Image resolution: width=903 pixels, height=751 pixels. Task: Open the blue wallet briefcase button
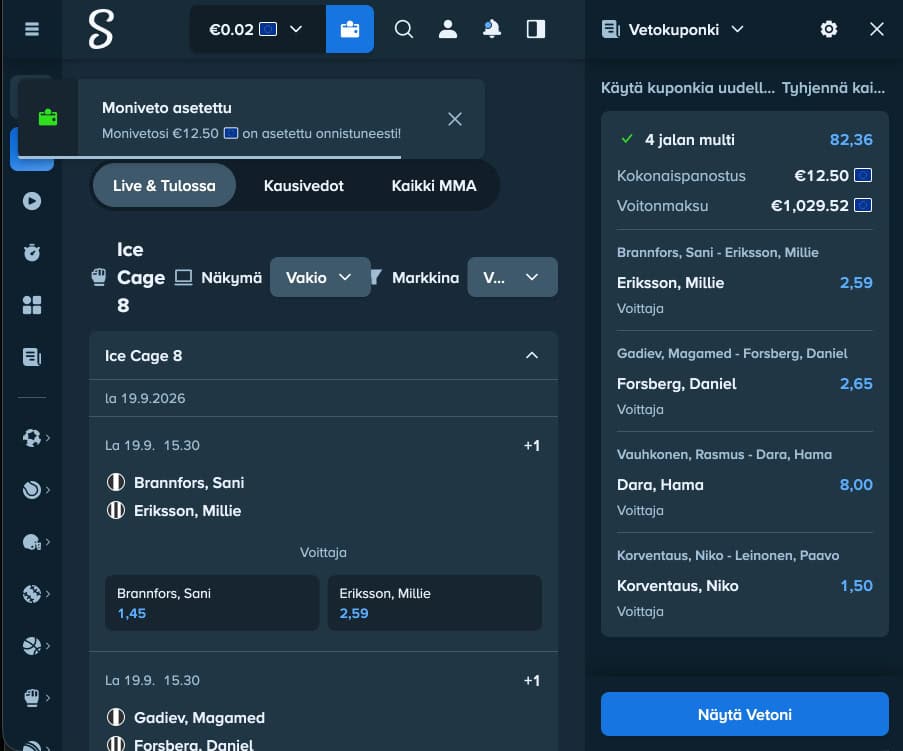[x=350, y=29]
